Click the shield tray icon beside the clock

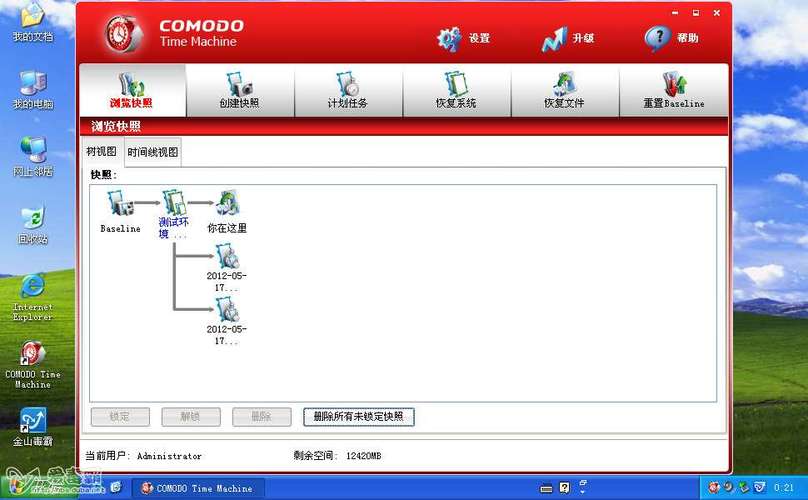pyautogui.click(x=760, y=487)
